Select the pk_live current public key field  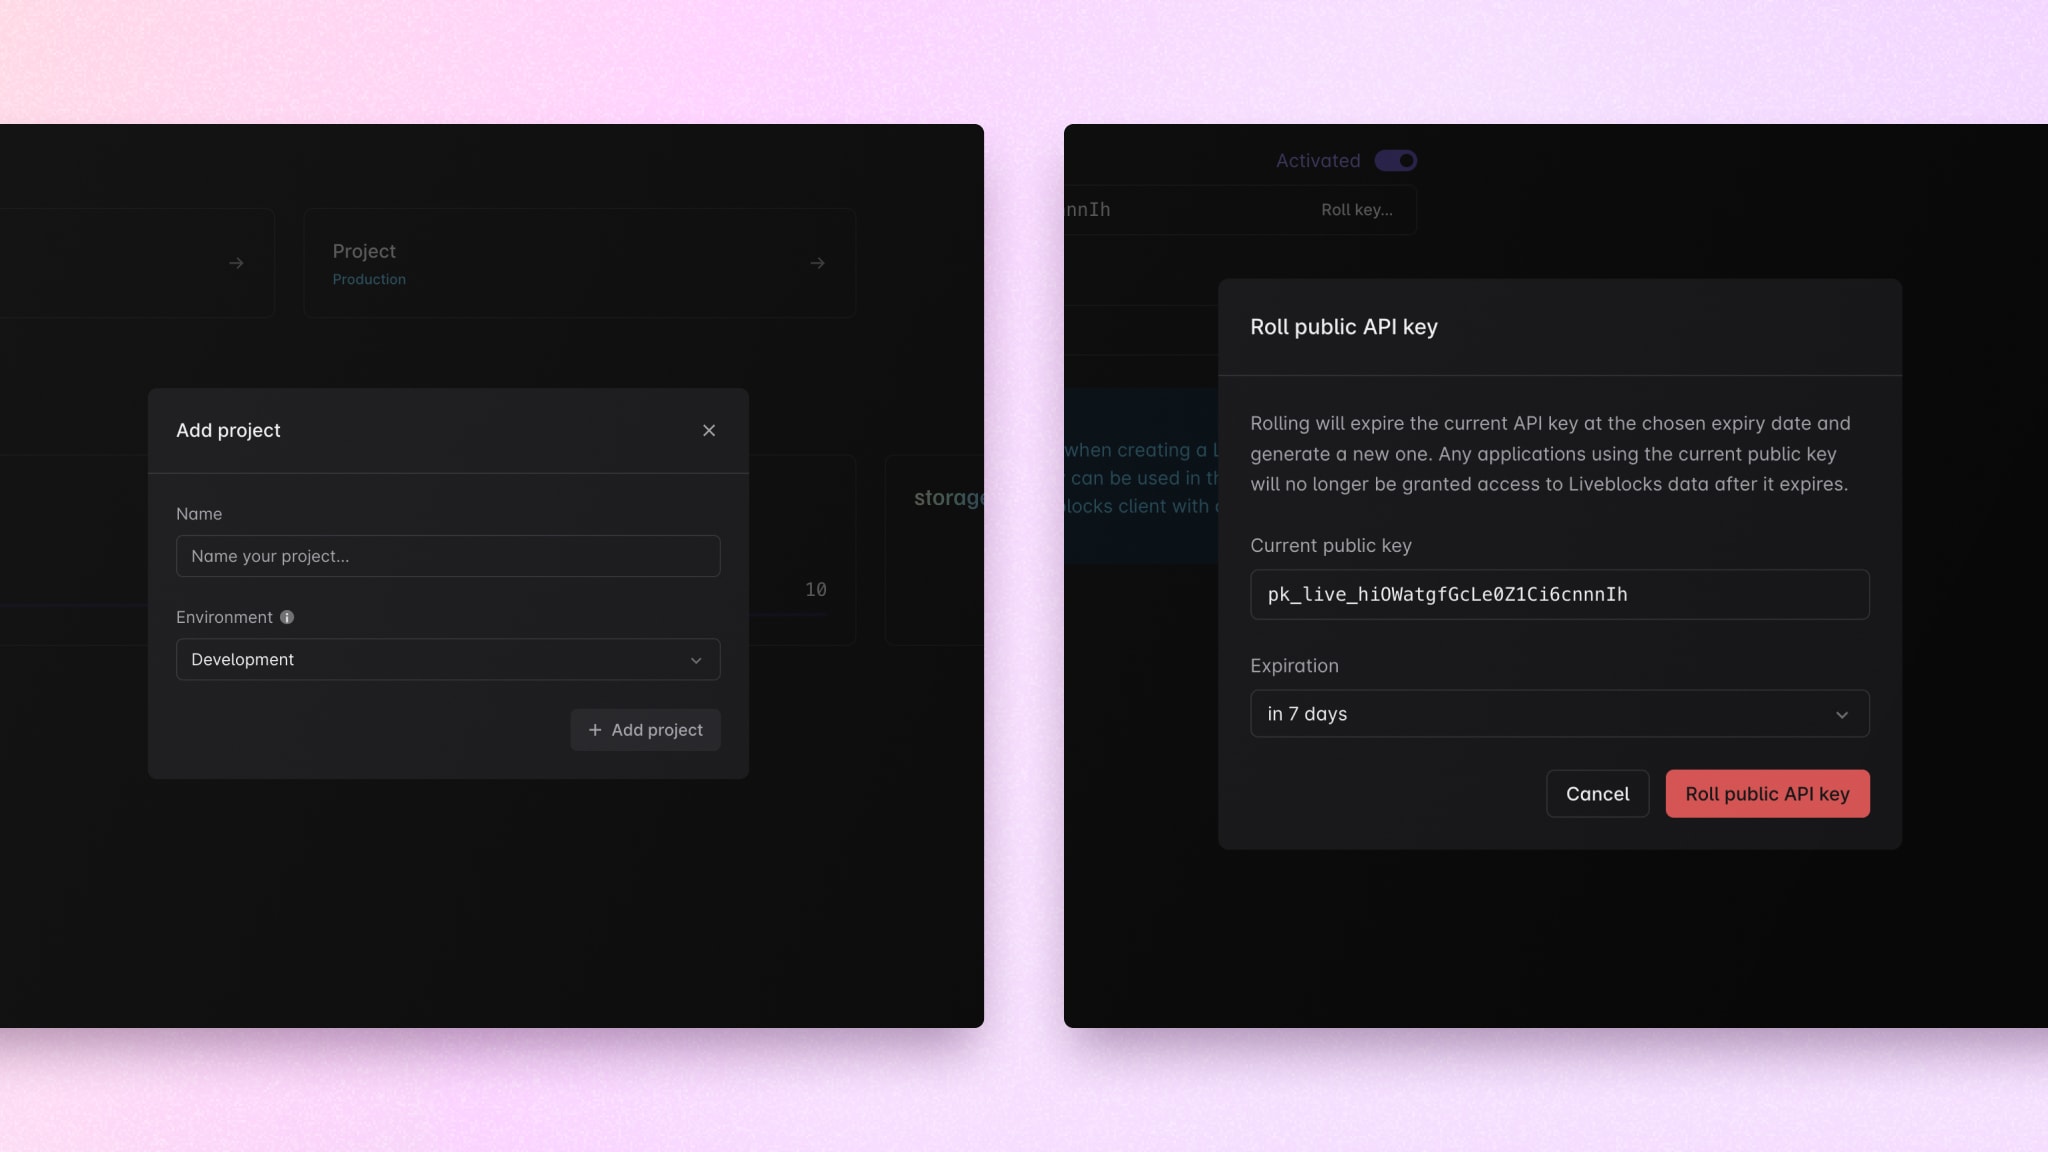click(1559, 594)
